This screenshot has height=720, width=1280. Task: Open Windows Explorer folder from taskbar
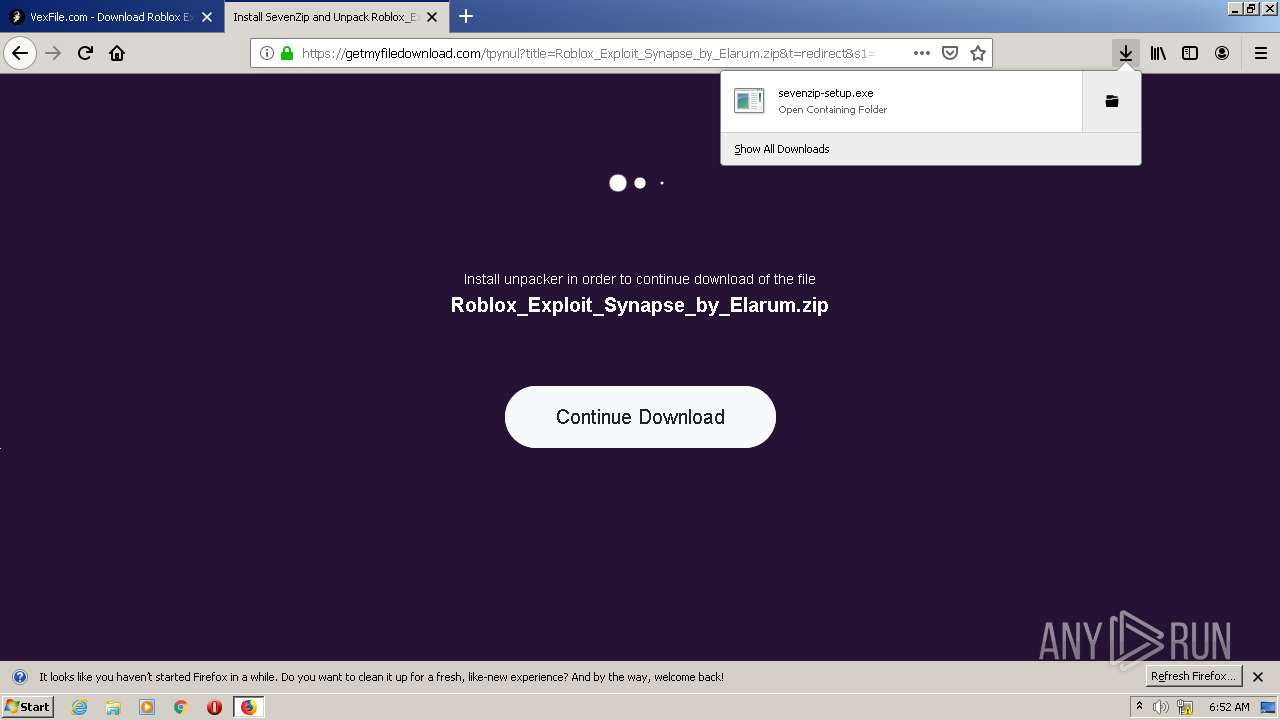click(x=113, y=707)
